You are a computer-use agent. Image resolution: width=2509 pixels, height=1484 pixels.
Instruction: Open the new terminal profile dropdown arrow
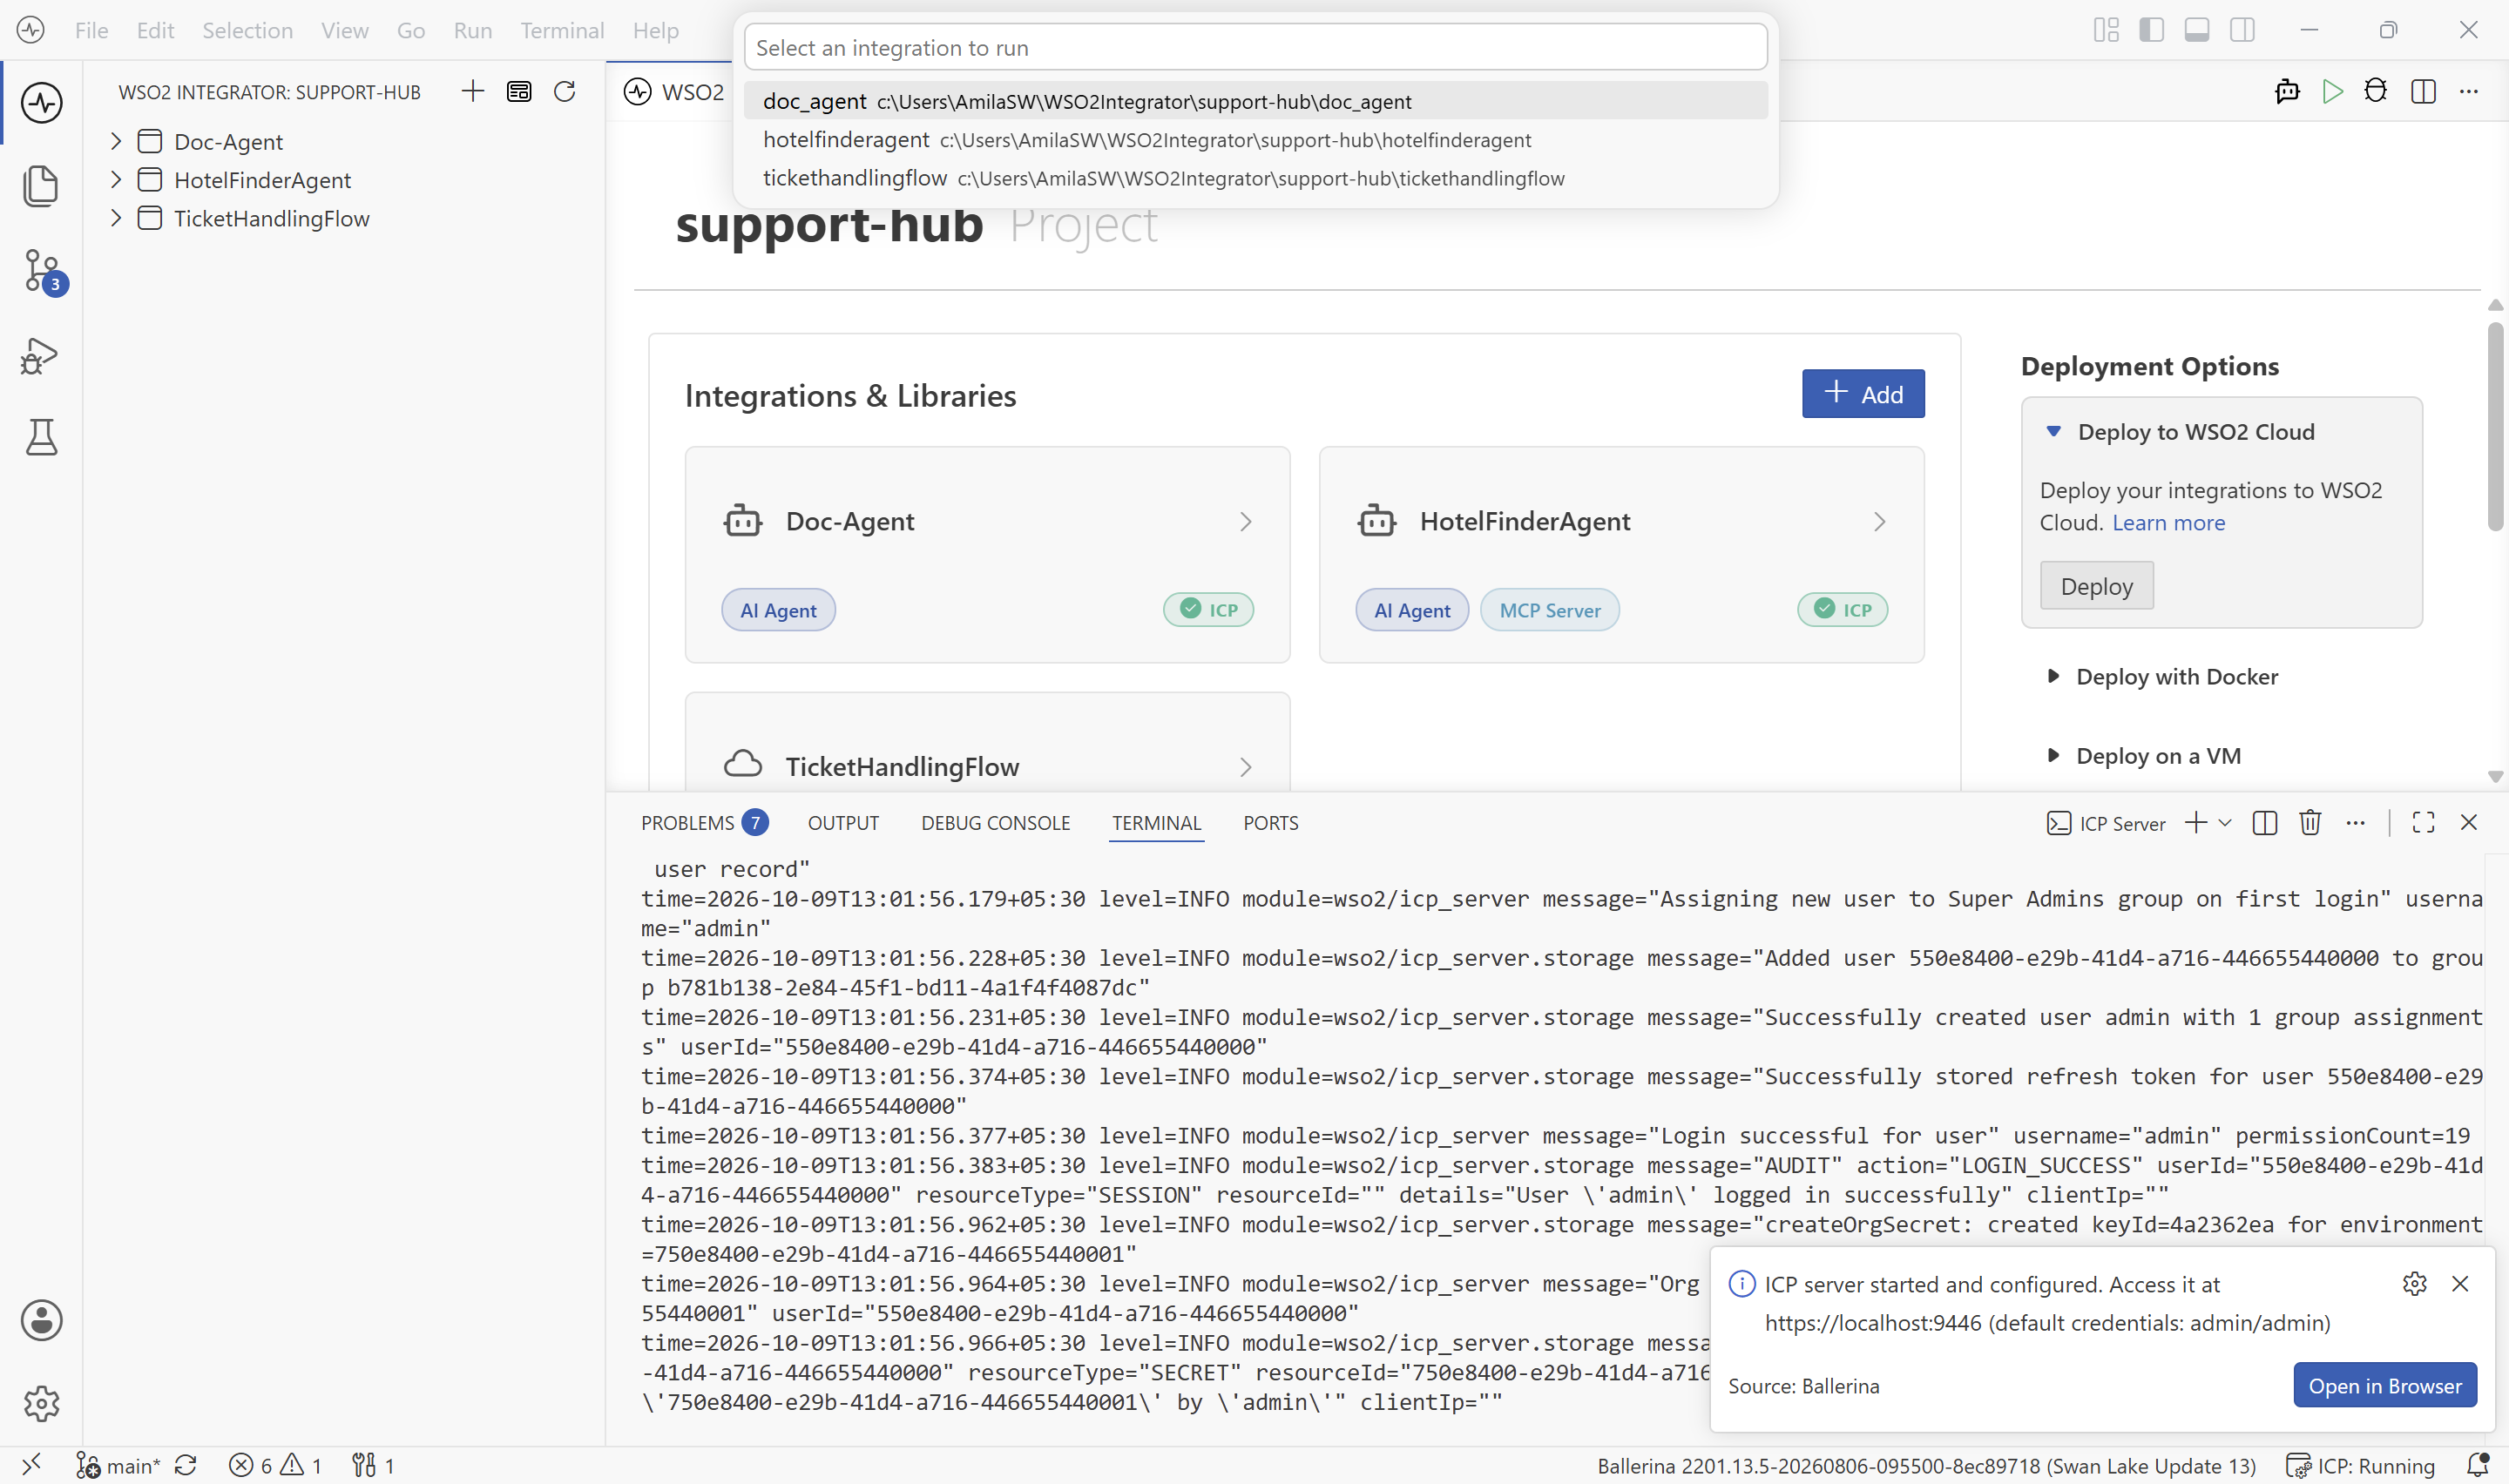(x=2225, y=823)
